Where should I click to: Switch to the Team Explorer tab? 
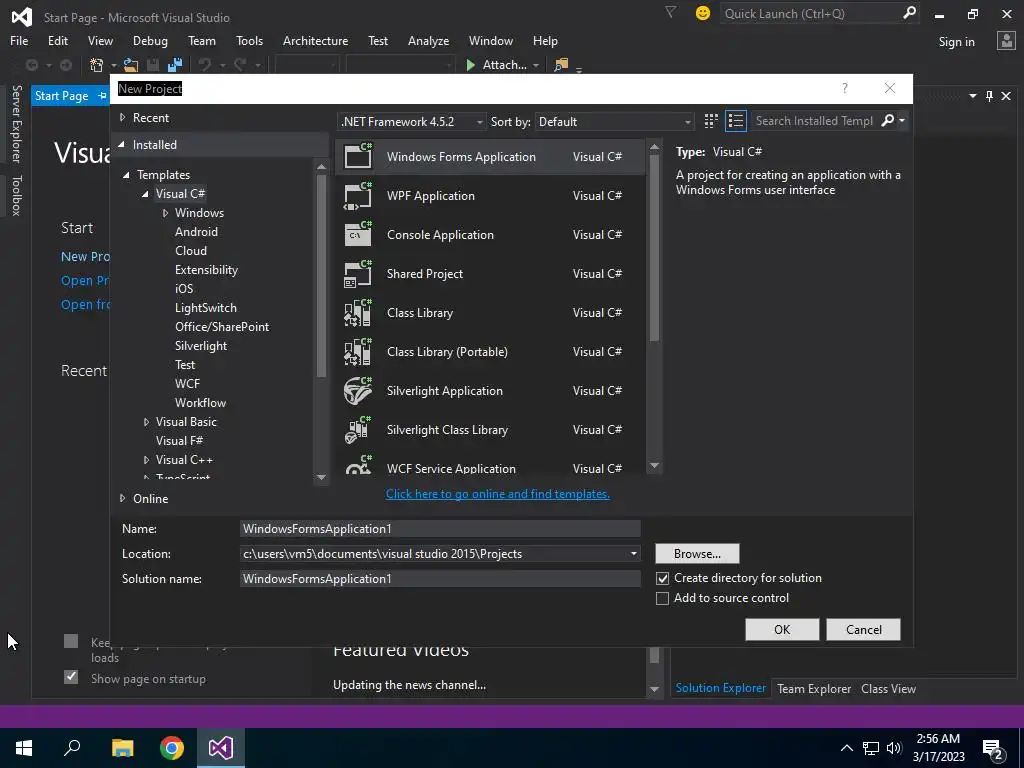(x=814, y=688)
